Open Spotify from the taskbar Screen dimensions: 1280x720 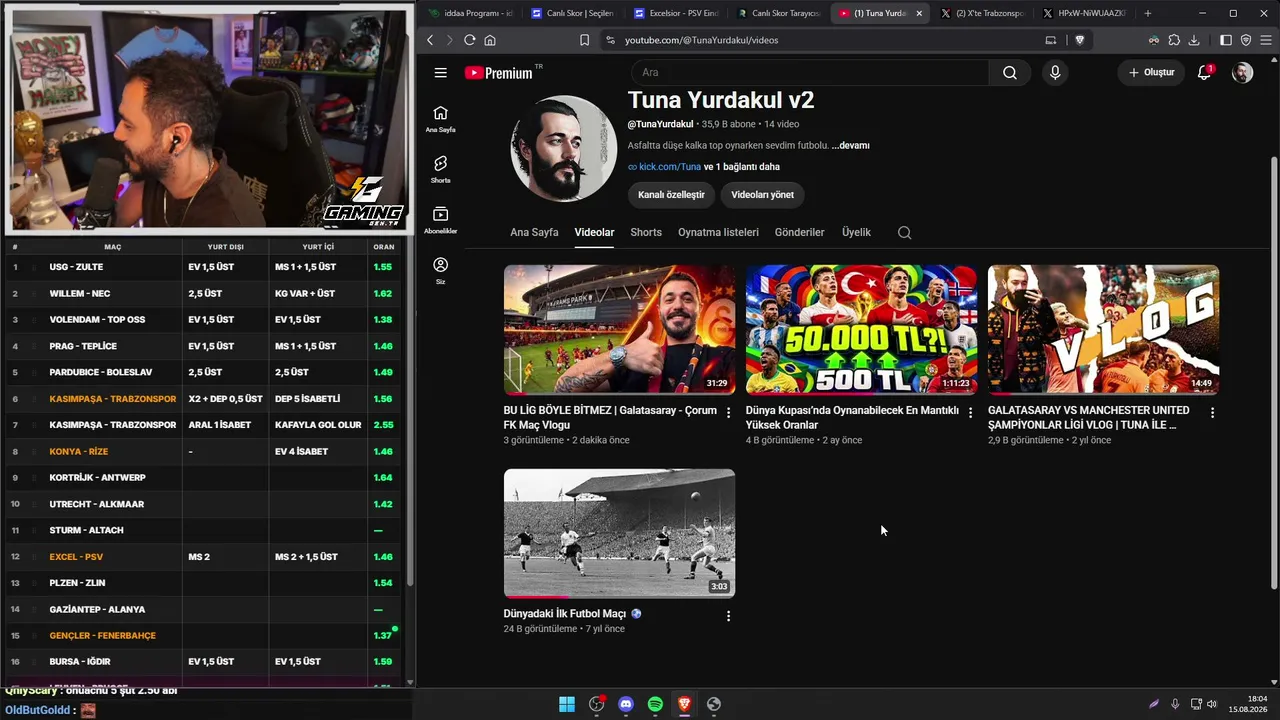click(x=655, y=704)
